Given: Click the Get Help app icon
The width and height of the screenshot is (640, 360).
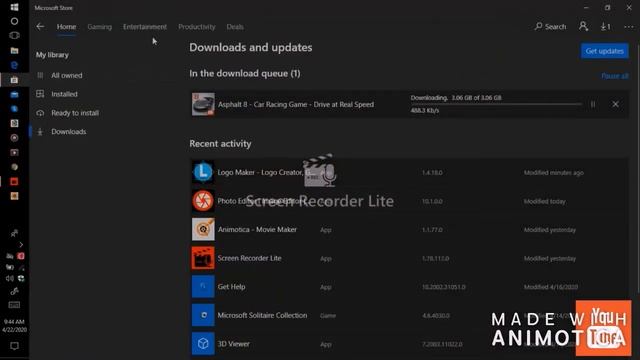Looking at the screenshot, I should point(203,286).
